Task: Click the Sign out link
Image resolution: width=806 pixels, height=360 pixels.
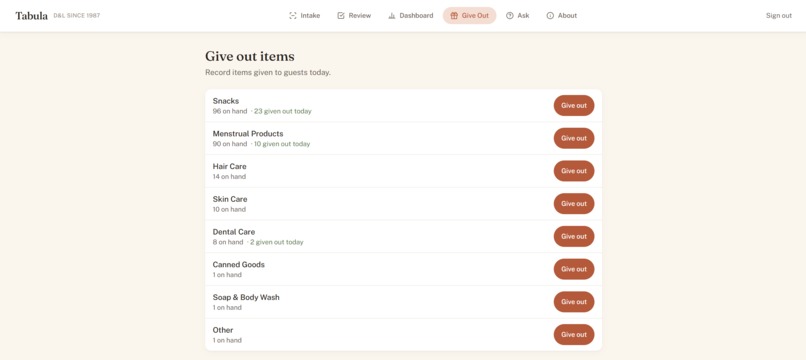Action: tap(779, 15)
